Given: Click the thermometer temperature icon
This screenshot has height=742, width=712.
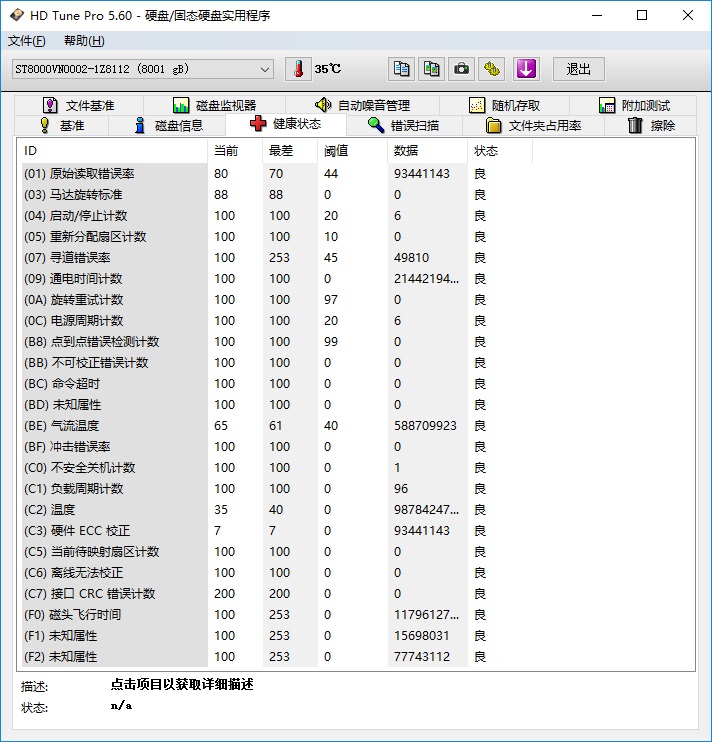Looking at the screenshot, I should click(298, 69).
